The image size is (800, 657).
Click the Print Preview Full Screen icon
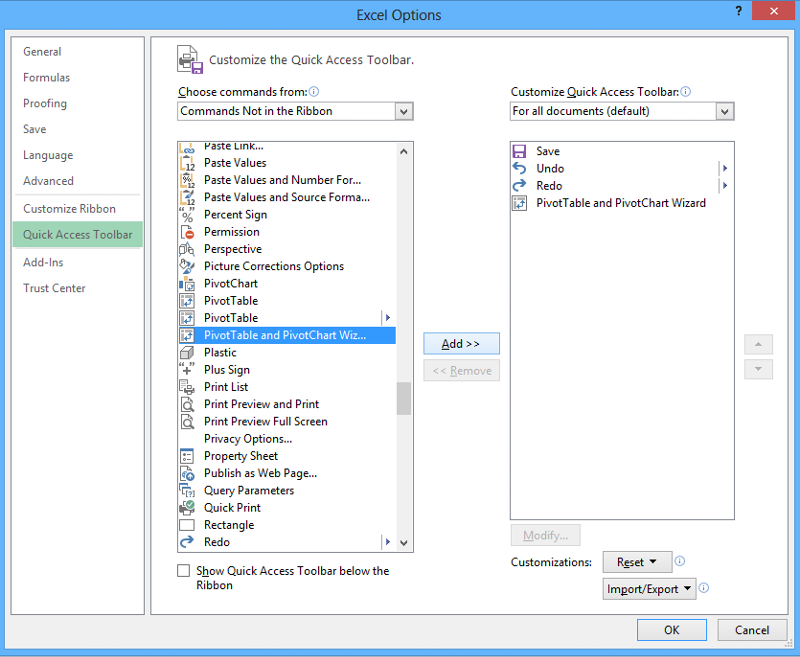pos(187,422)
